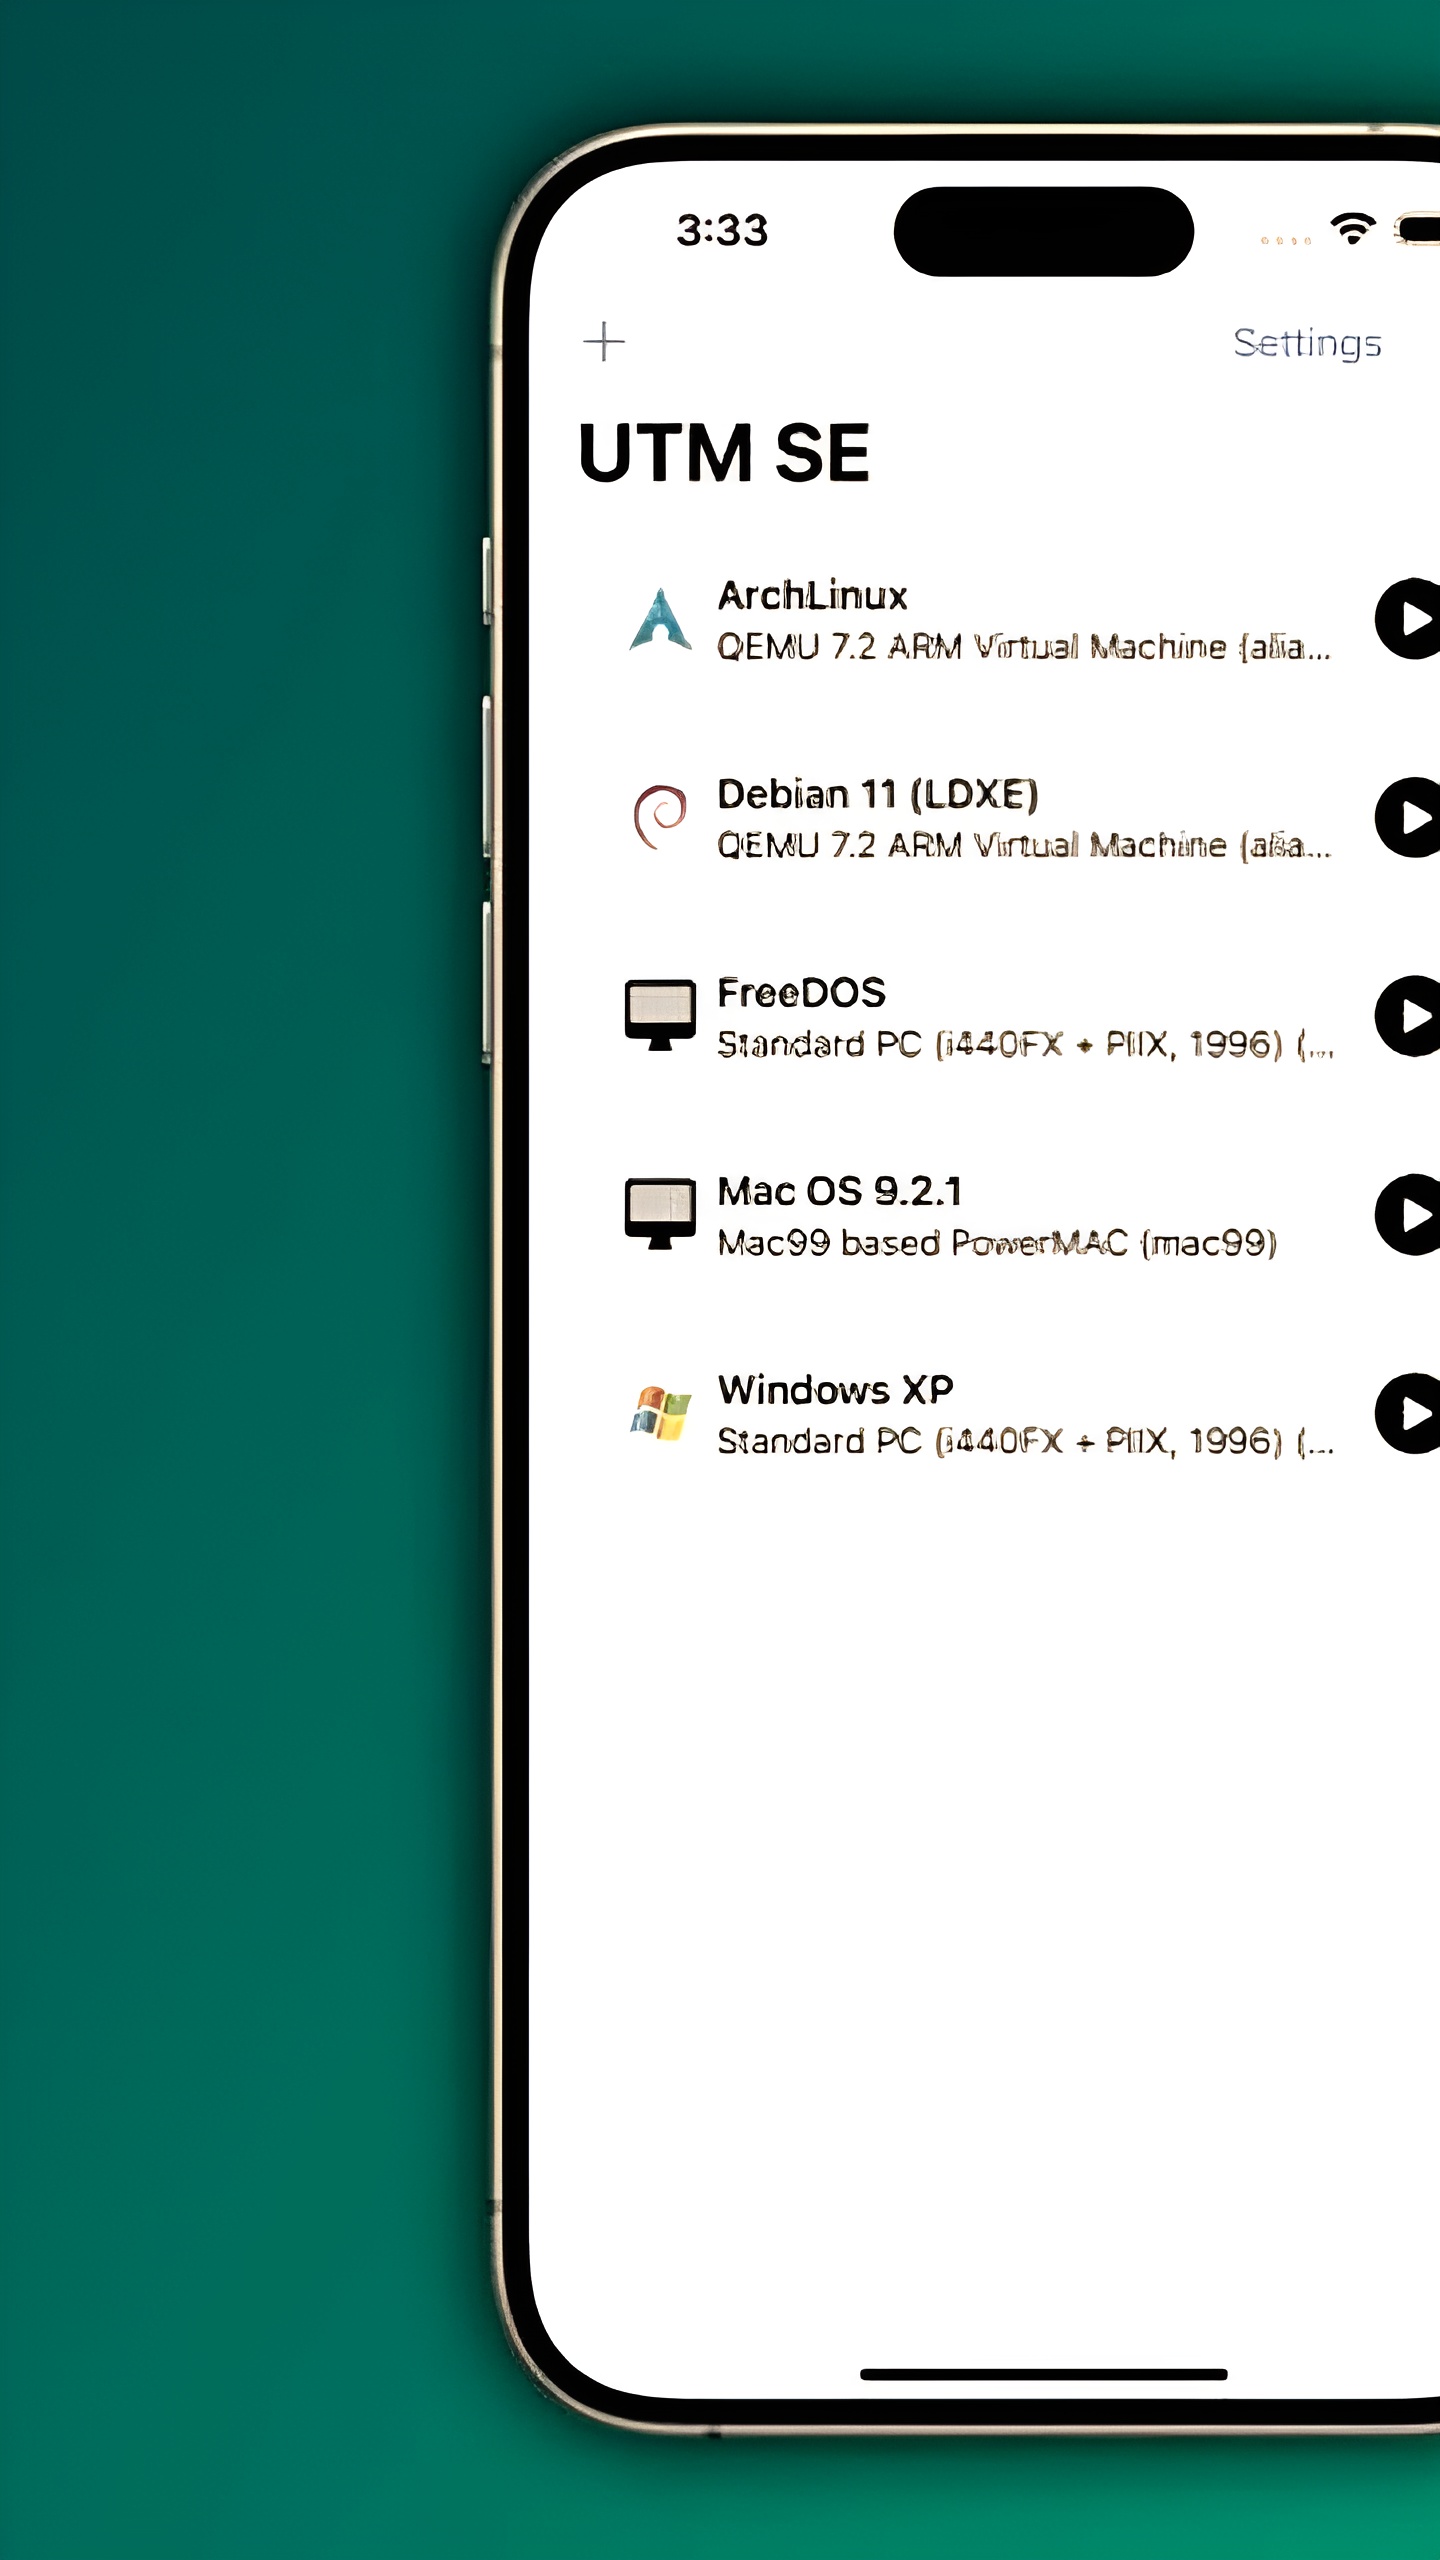
Task: Click the UTM SE title
Action: 724,453
